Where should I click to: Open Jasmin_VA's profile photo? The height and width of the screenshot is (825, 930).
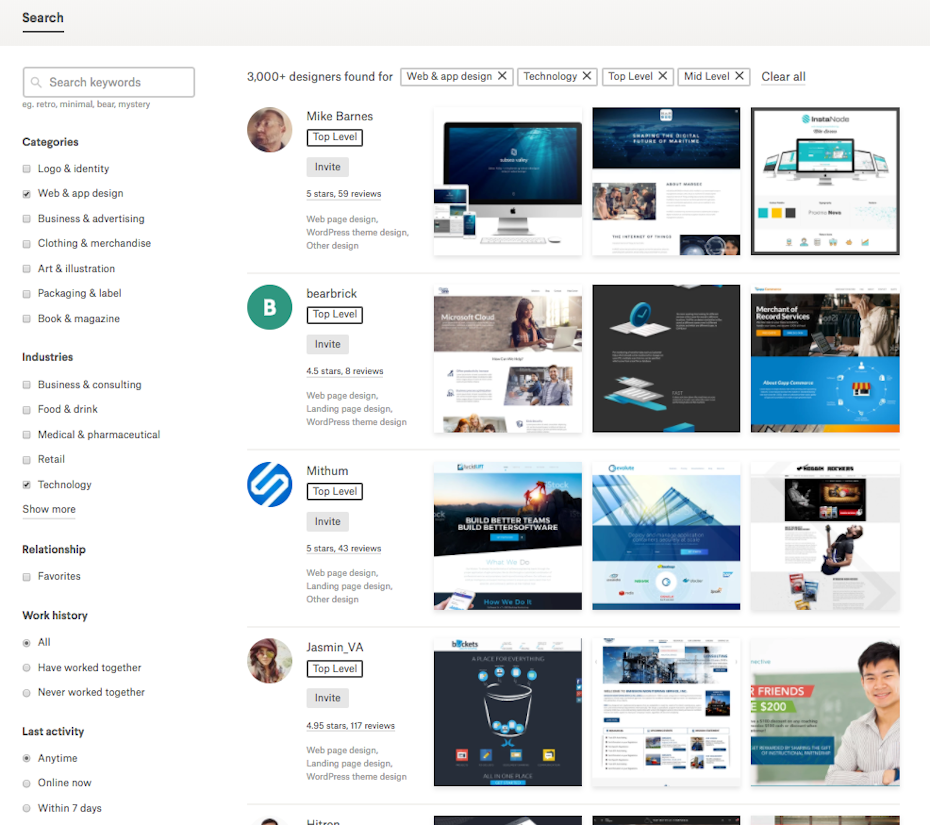(x=269, y=661)
